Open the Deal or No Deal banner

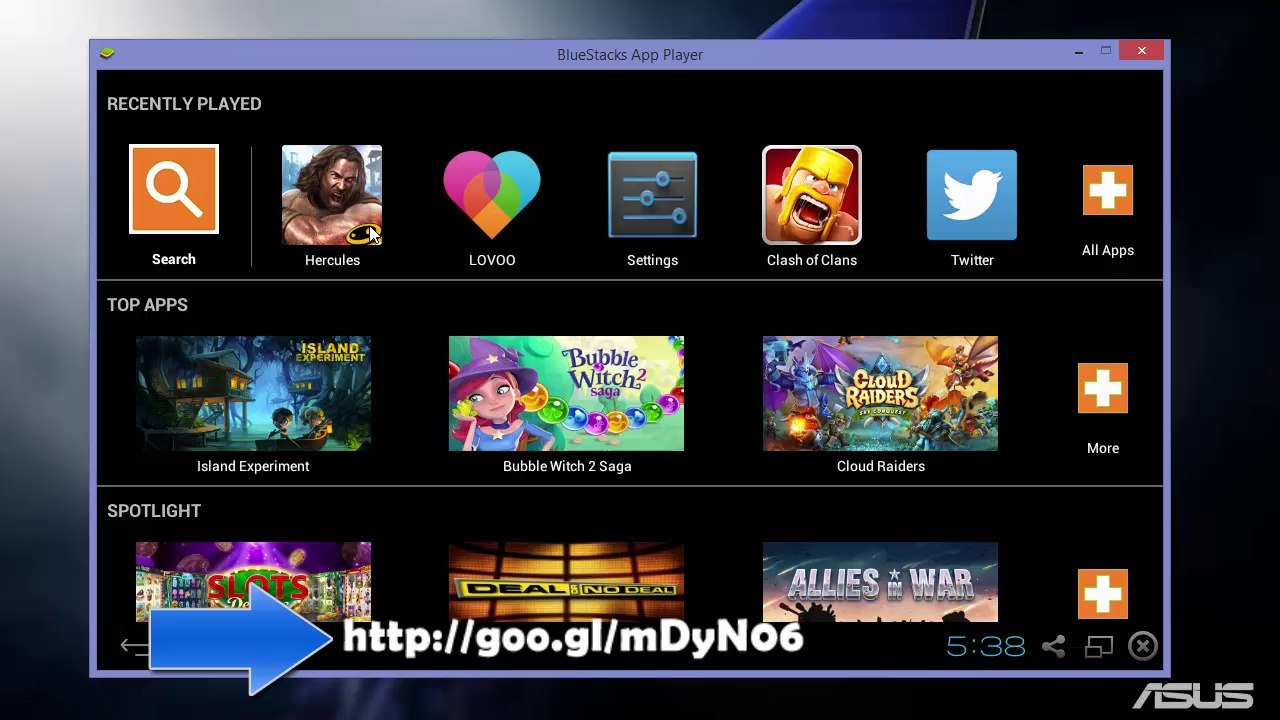click(566, 582)
